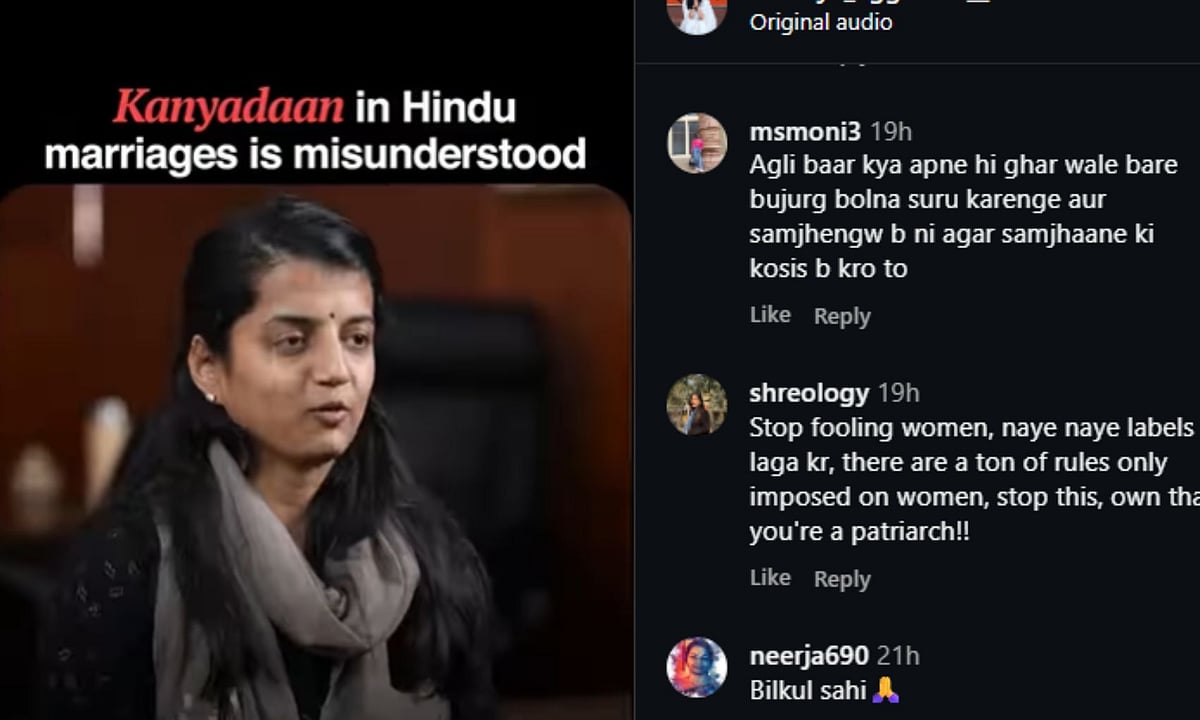
Task: Like shreology's comment
Action: (770, 578)
